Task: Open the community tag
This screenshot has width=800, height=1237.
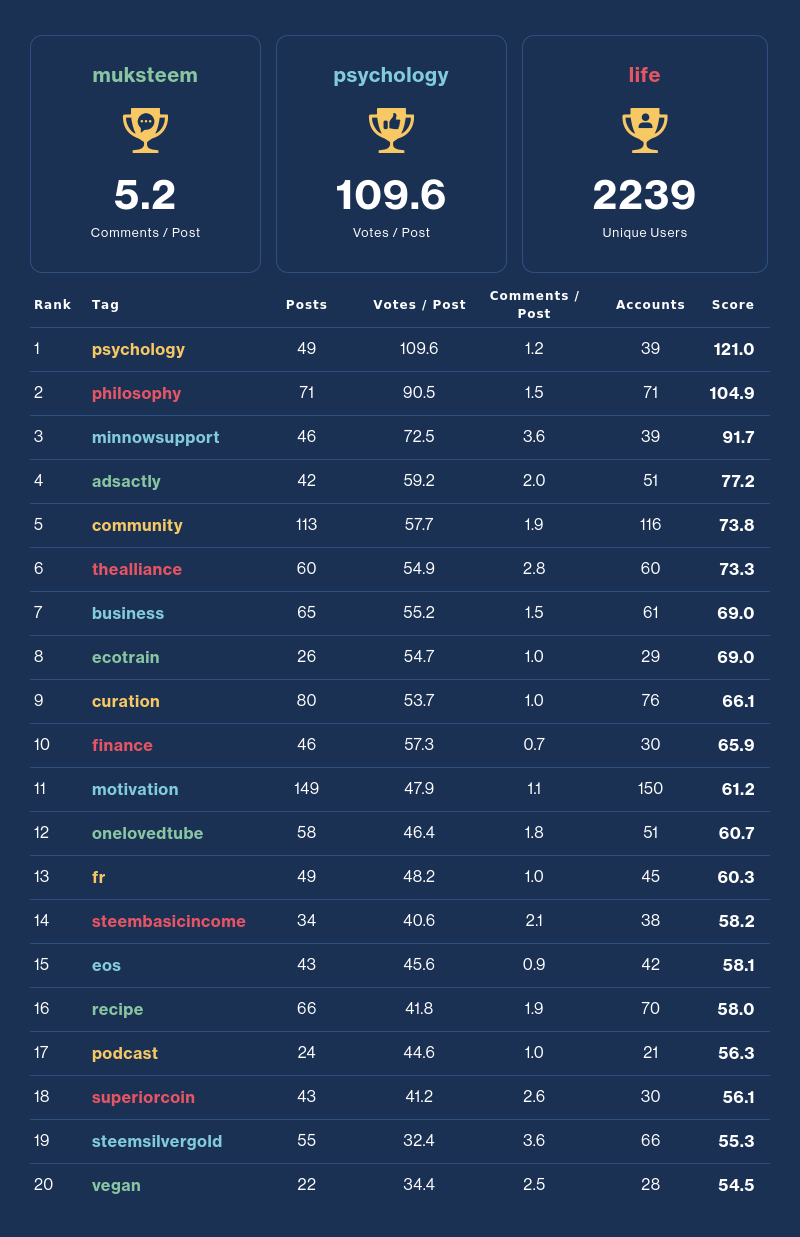Action: point(137,526)
